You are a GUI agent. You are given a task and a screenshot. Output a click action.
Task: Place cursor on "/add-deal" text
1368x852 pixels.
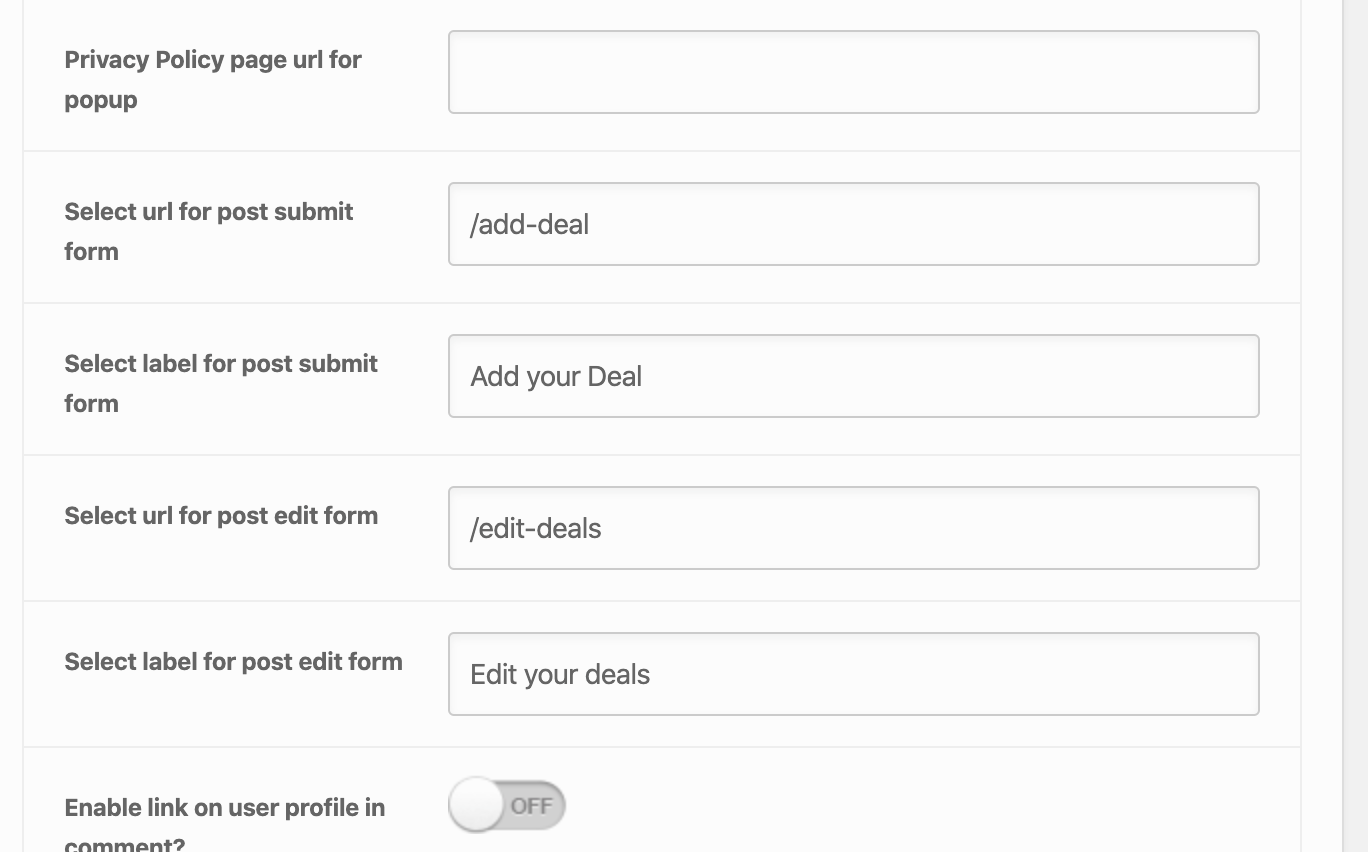click(x=529, y=225)
